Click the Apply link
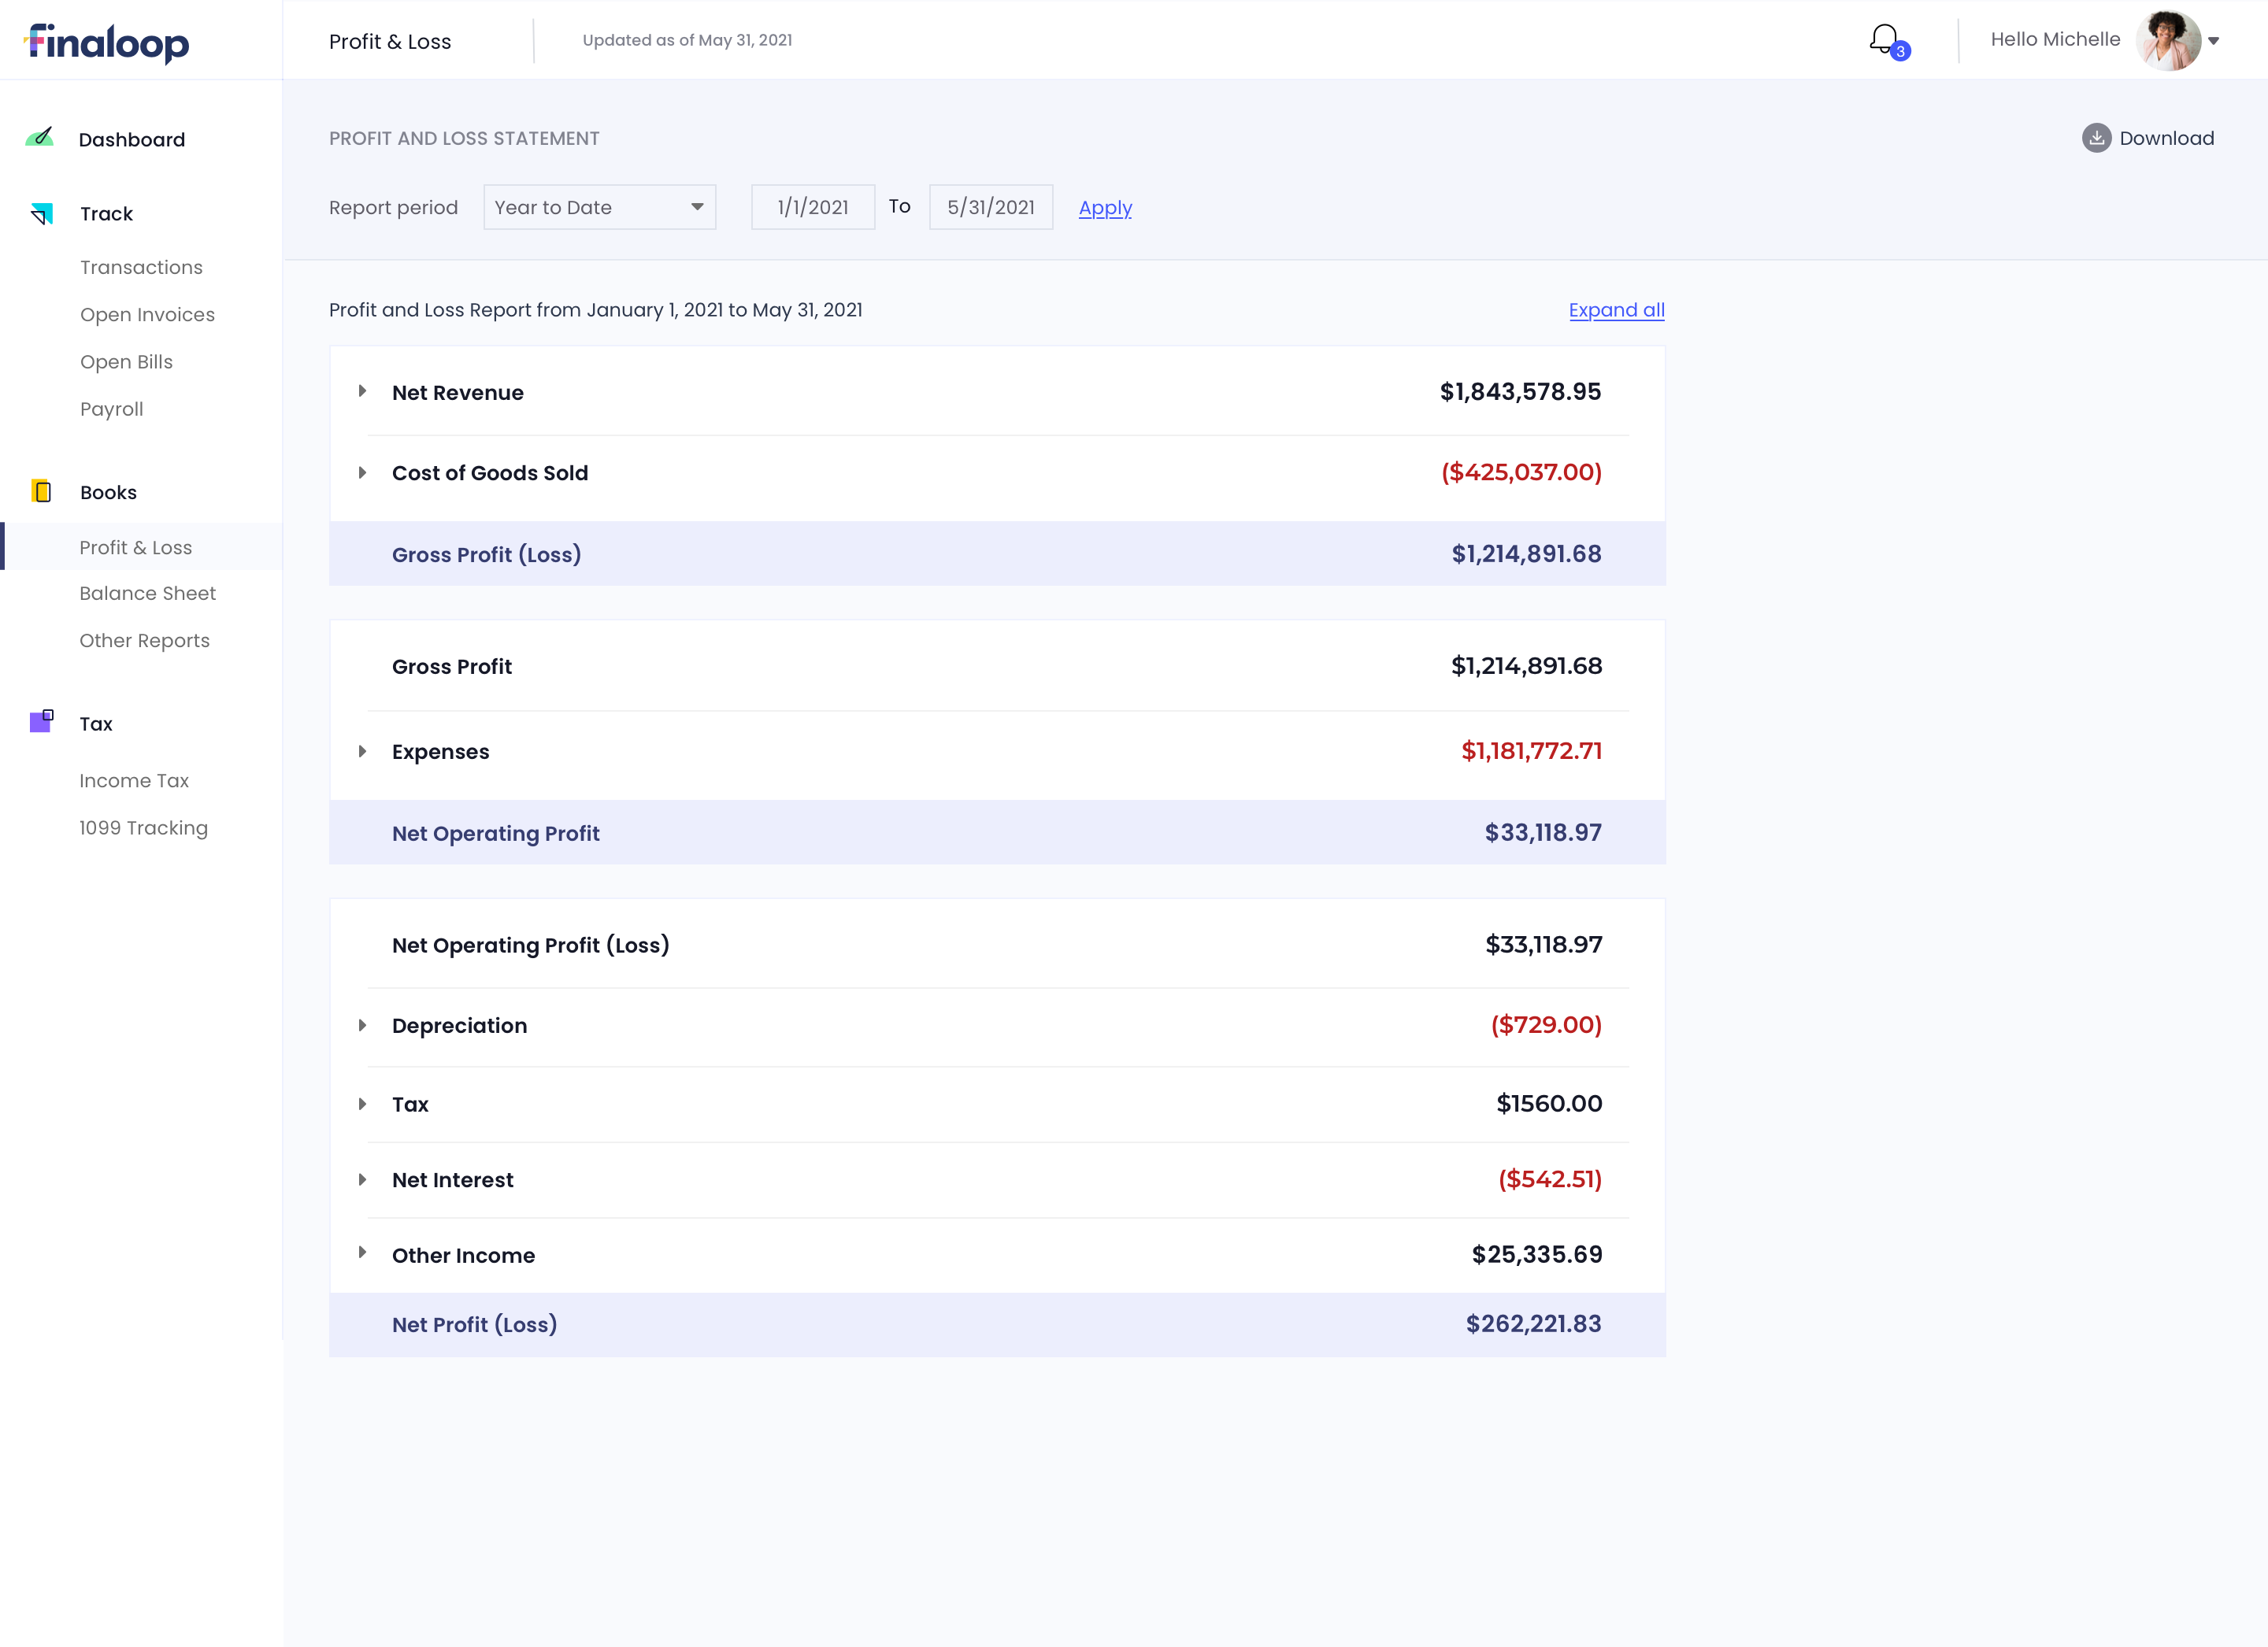Viewport: 2268px width, 1647px height. pyautogui.click(x=1105, y=208)
